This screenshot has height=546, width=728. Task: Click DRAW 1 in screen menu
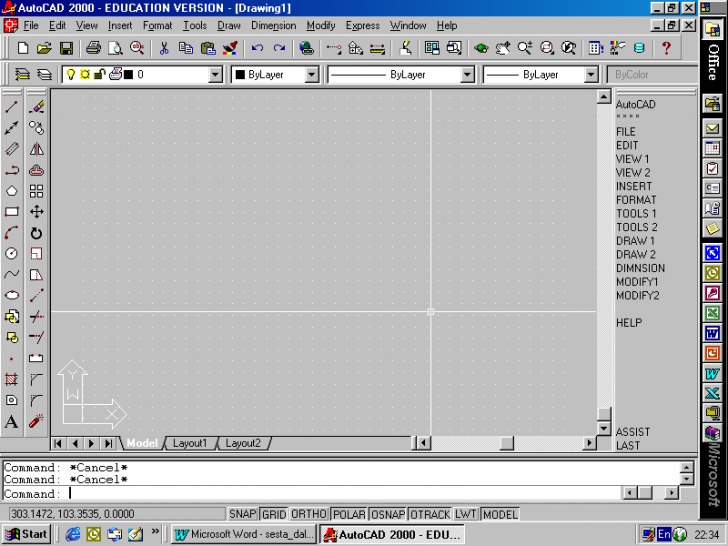pos(635,241)
